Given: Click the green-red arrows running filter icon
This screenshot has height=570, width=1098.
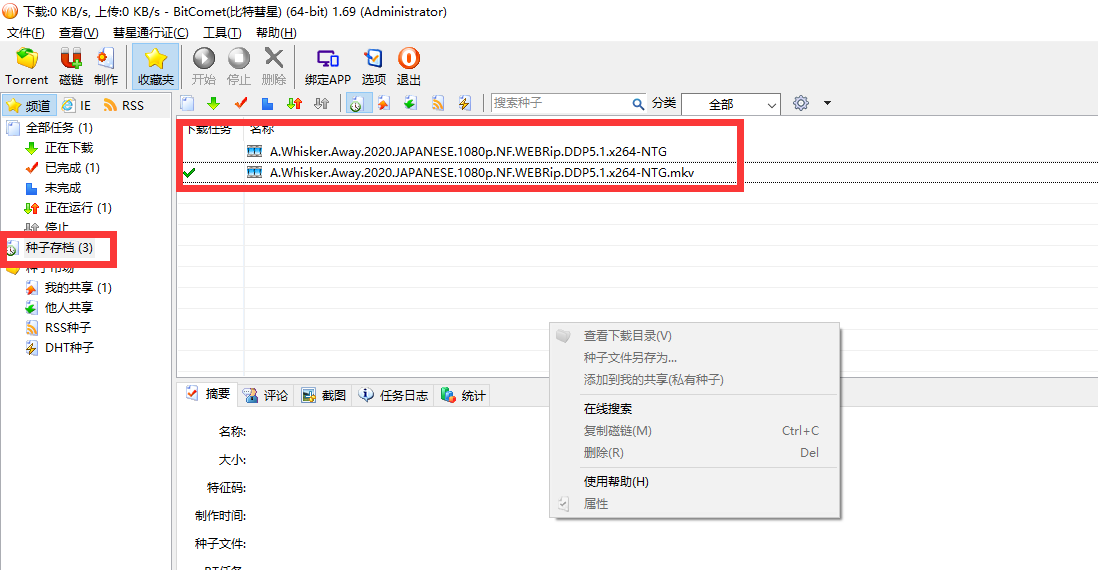Looking at the screenshot, I should click(295, 104).
